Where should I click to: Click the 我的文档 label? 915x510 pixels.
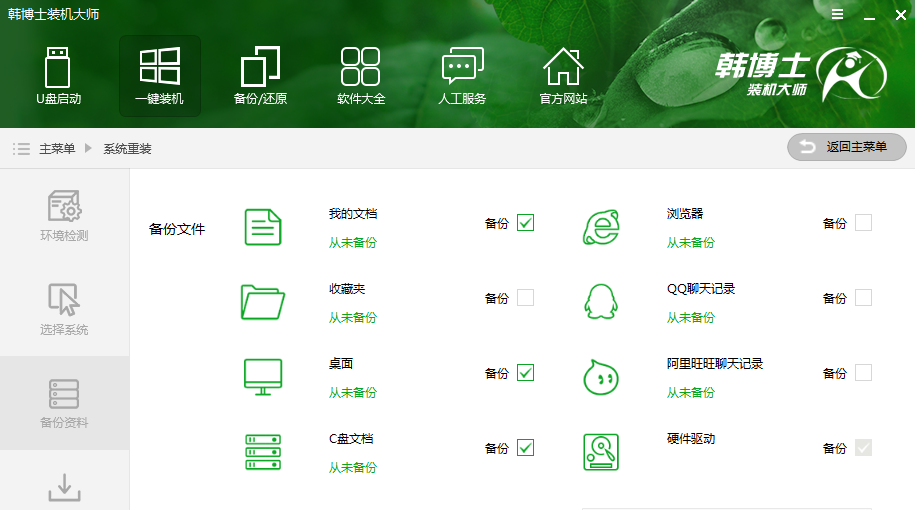[352, 214]
